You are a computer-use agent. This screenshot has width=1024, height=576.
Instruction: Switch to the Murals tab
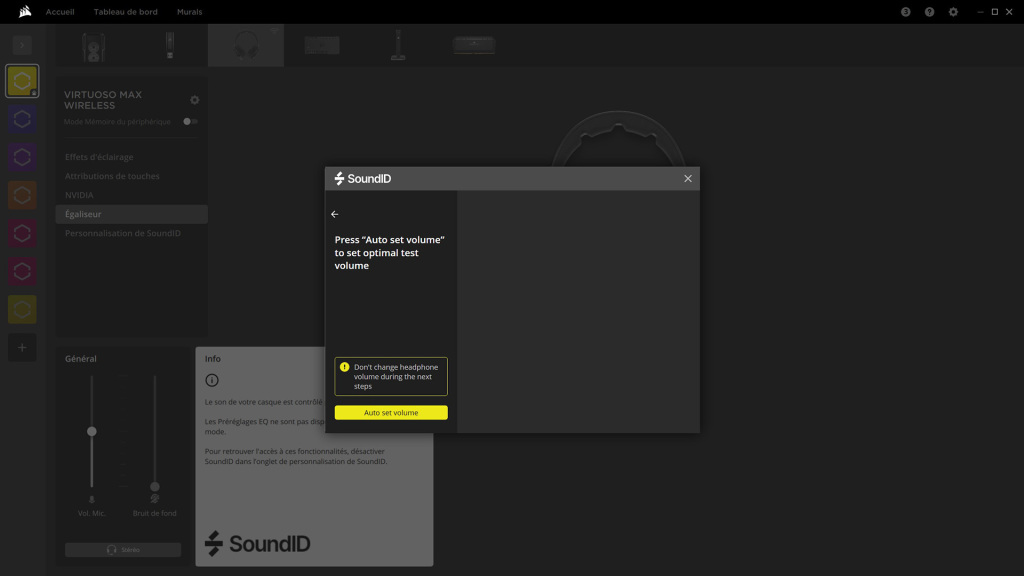click(189, 12)
